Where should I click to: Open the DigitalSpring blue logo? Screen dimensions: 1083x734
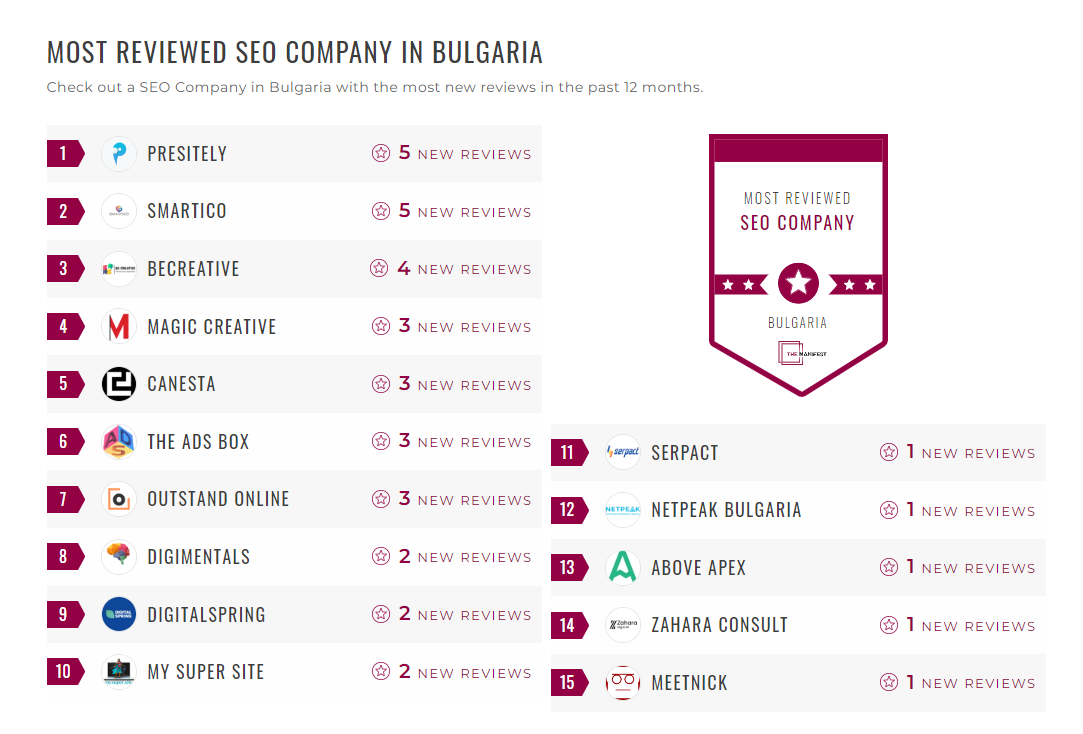pyautogui.click(x=119, y=615)
